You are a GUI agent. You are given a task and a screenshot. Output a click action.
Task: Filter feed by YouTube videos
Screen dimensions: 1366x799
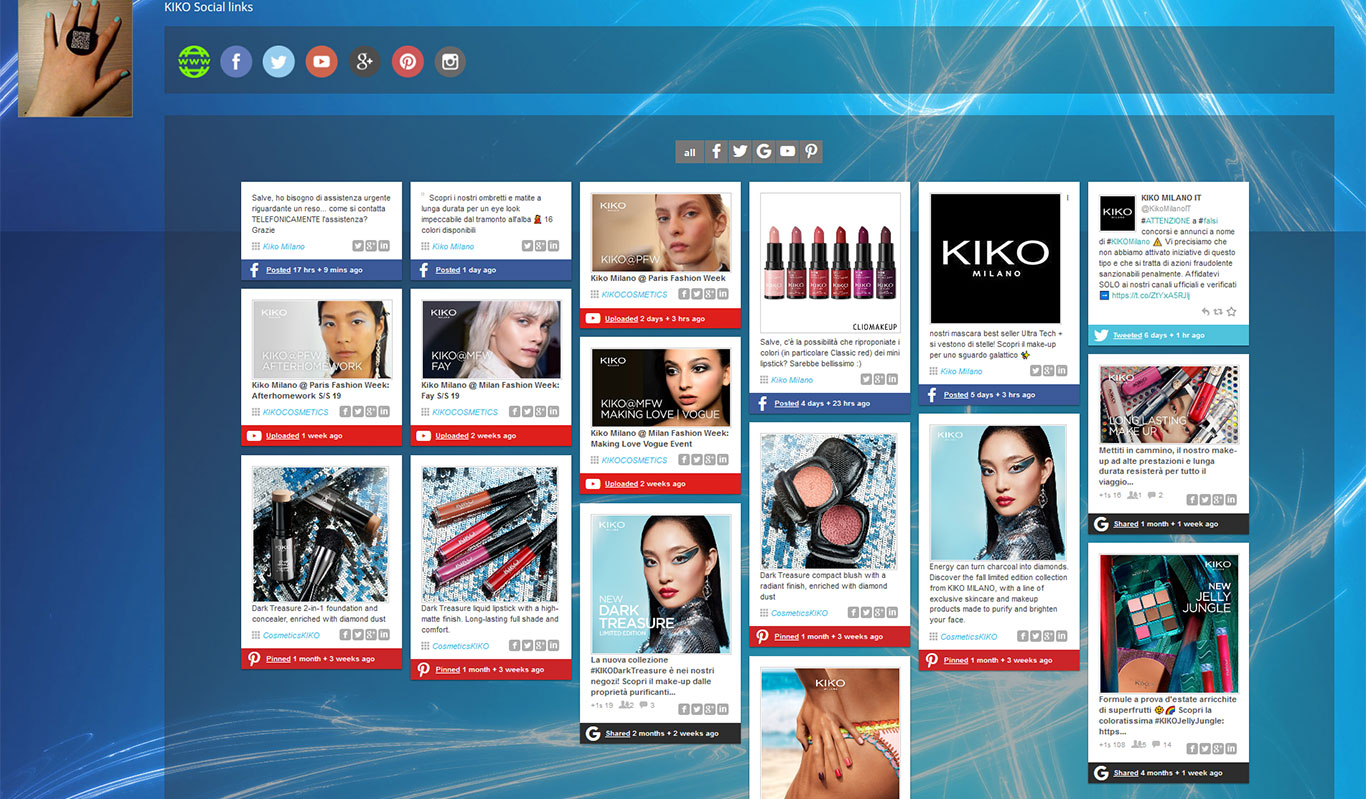click(788, 152)
